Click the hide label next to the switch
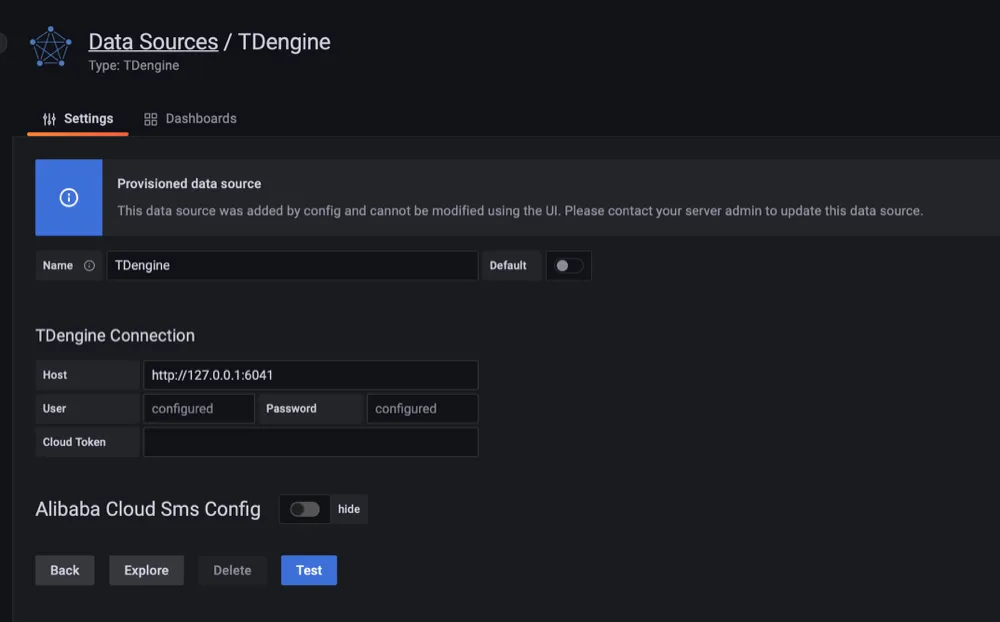This screenshot has height=622, width=1000. coord(348,509)
